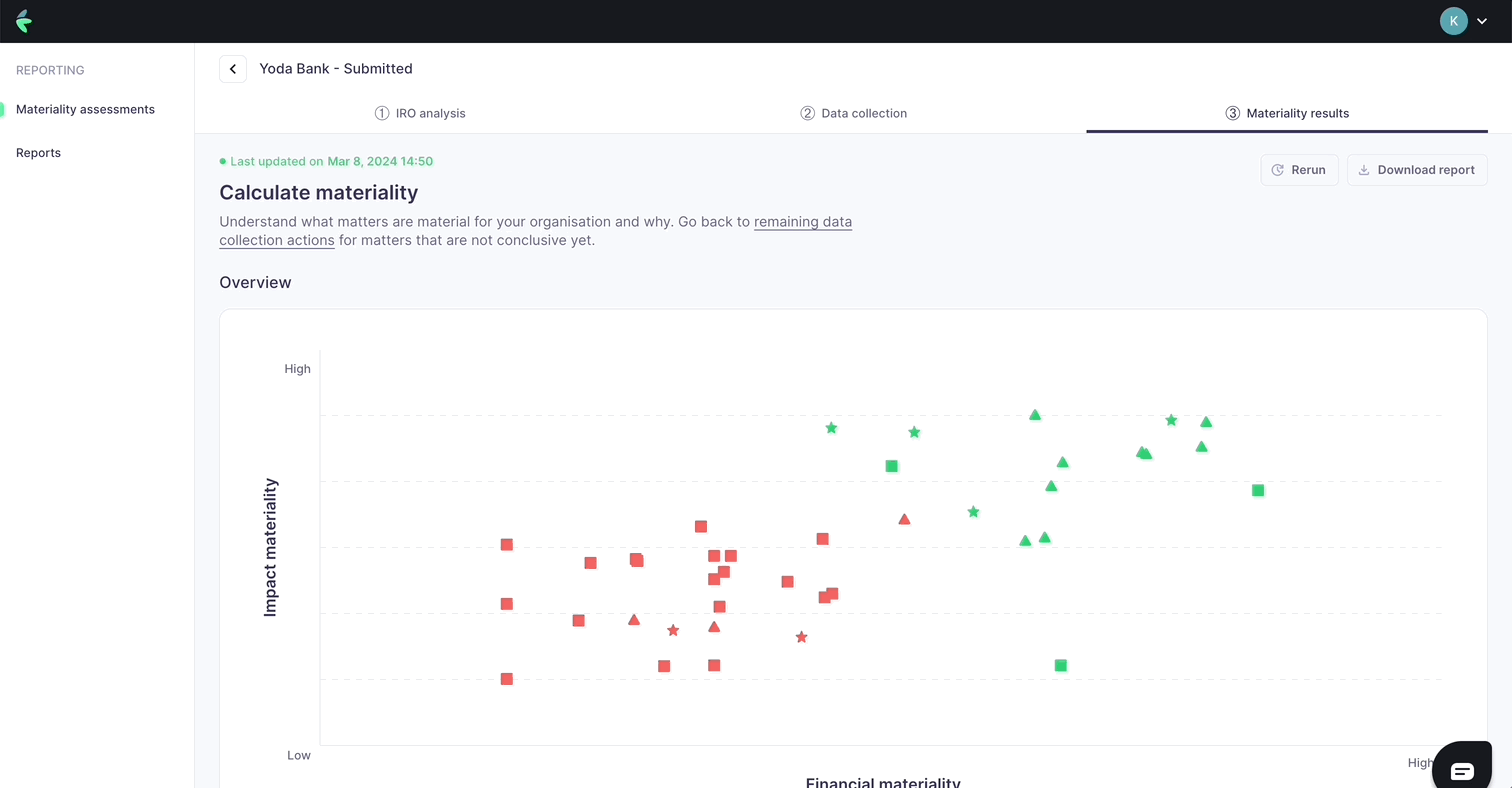The height and width of the screenshot is (788, 1512).
Task: Select the circled 1 icon for IRO analysis
Action: [381, 113]
